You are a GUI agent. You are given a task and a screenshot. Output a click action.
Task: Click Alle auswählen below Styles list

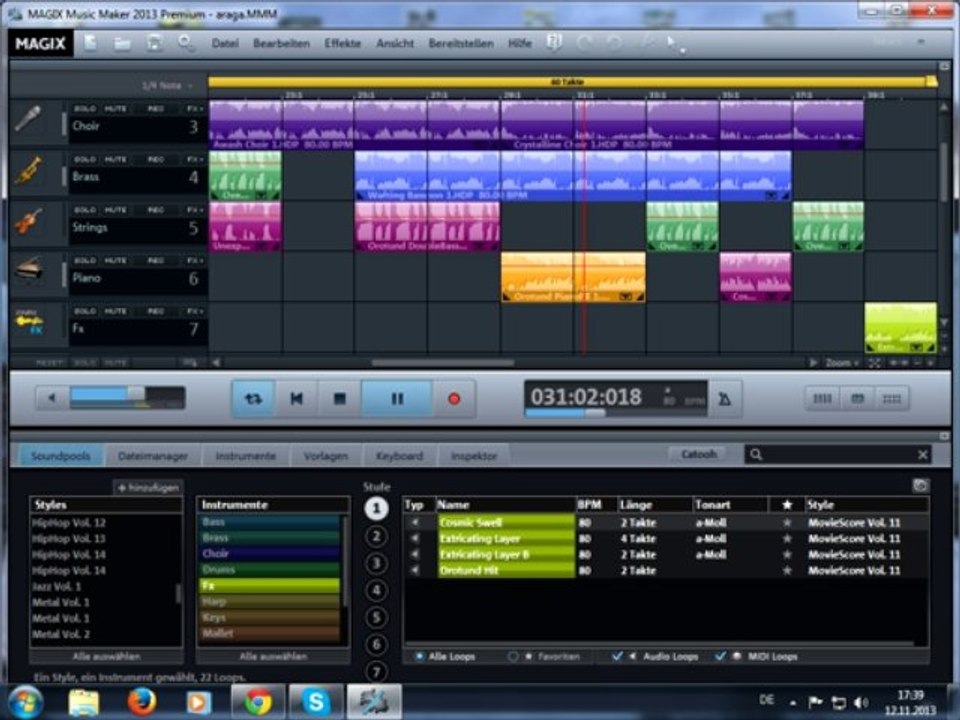click(107, 656)
